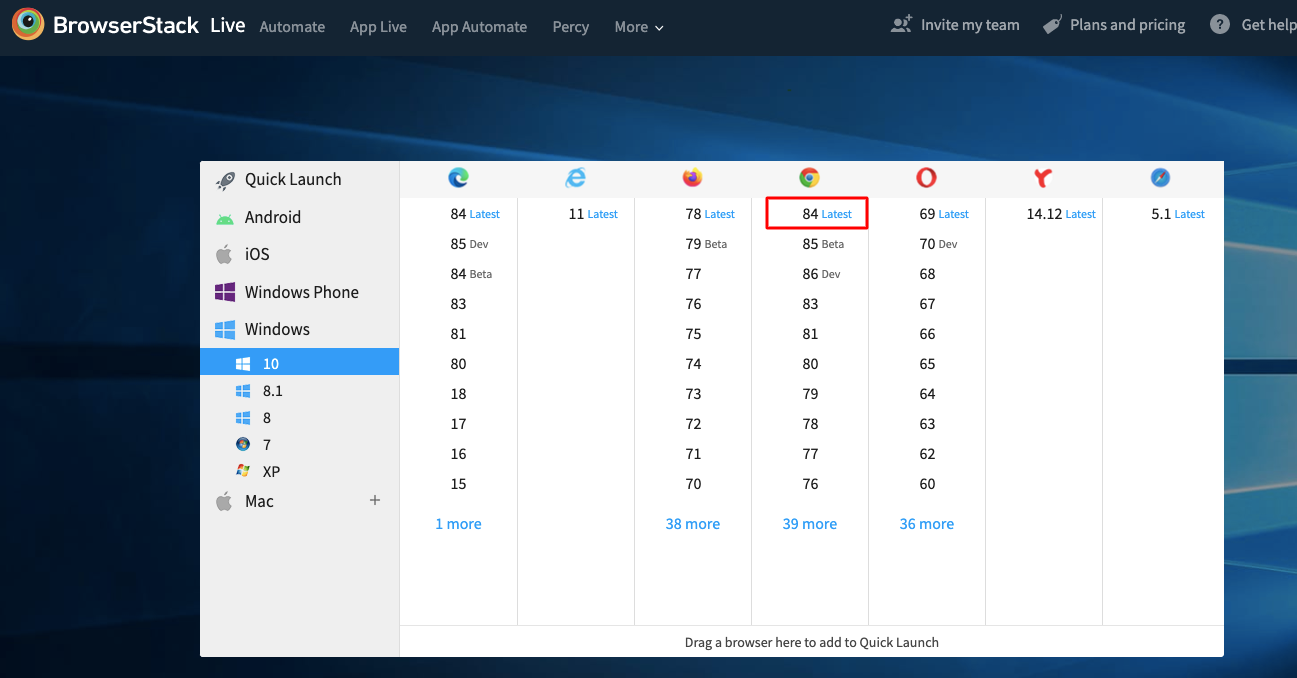Expand the Mac platform with plus icon
The image size is (1297, 678).
click(x=375, y=501)
